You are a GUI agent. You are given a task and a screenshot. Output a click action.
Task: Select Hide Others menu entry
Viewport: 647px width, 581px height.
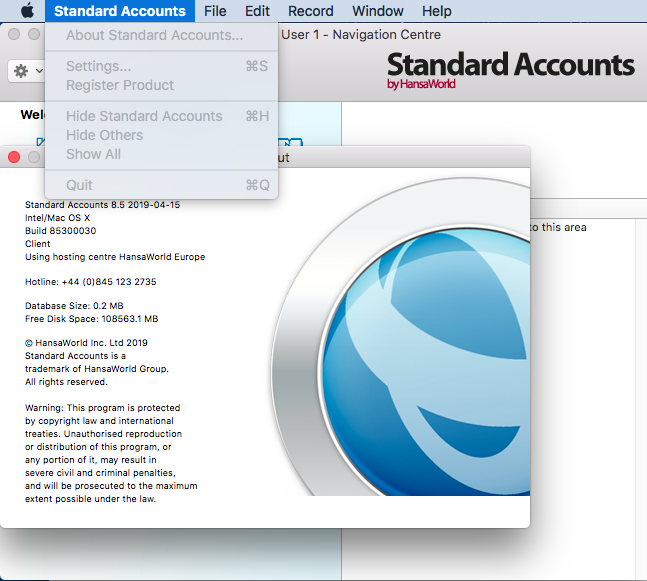pyautogui.click(x=161, y=135)
